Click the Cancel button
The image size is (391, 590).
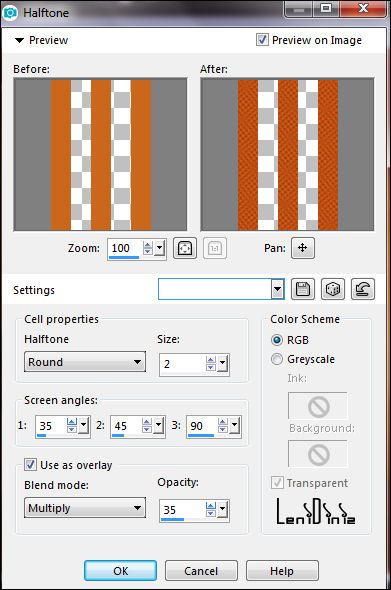pyautogui.click(x=201, y=571)
